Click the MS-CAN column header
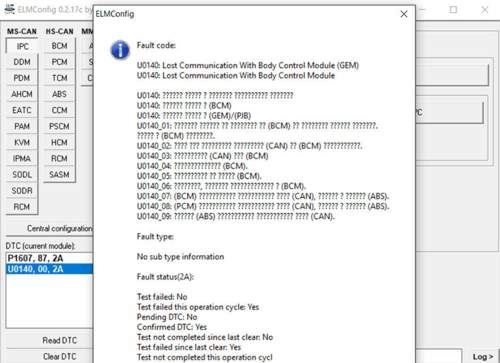Screen dimensions: 500x363 click(x=22, y=32)
